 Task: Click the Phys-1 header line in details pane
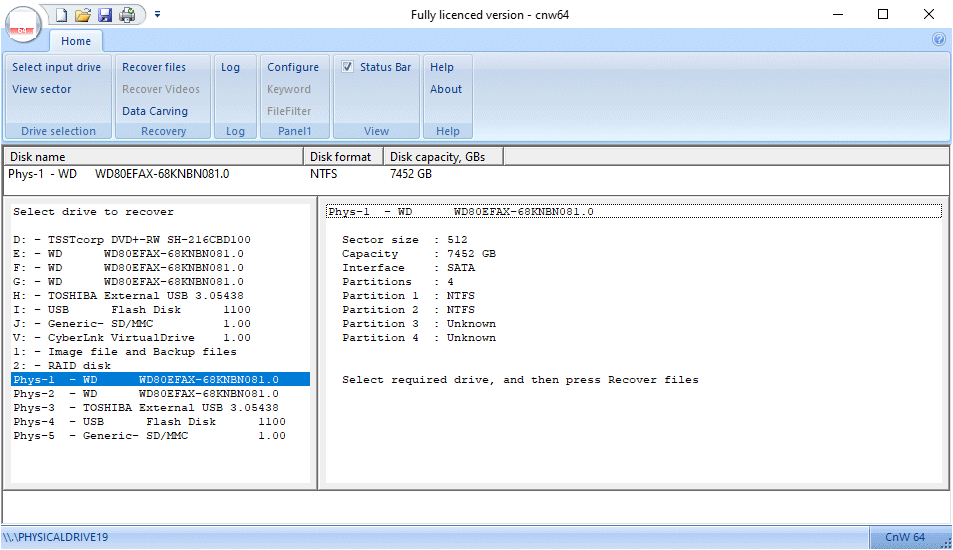click(x=634, y=211)
